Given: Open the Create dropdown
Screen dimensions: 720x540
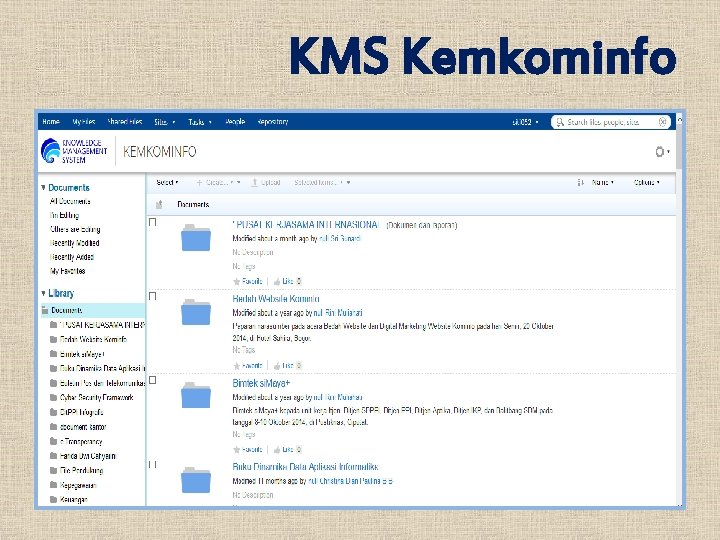Looking at the screenshot, I should coord(218,182).
